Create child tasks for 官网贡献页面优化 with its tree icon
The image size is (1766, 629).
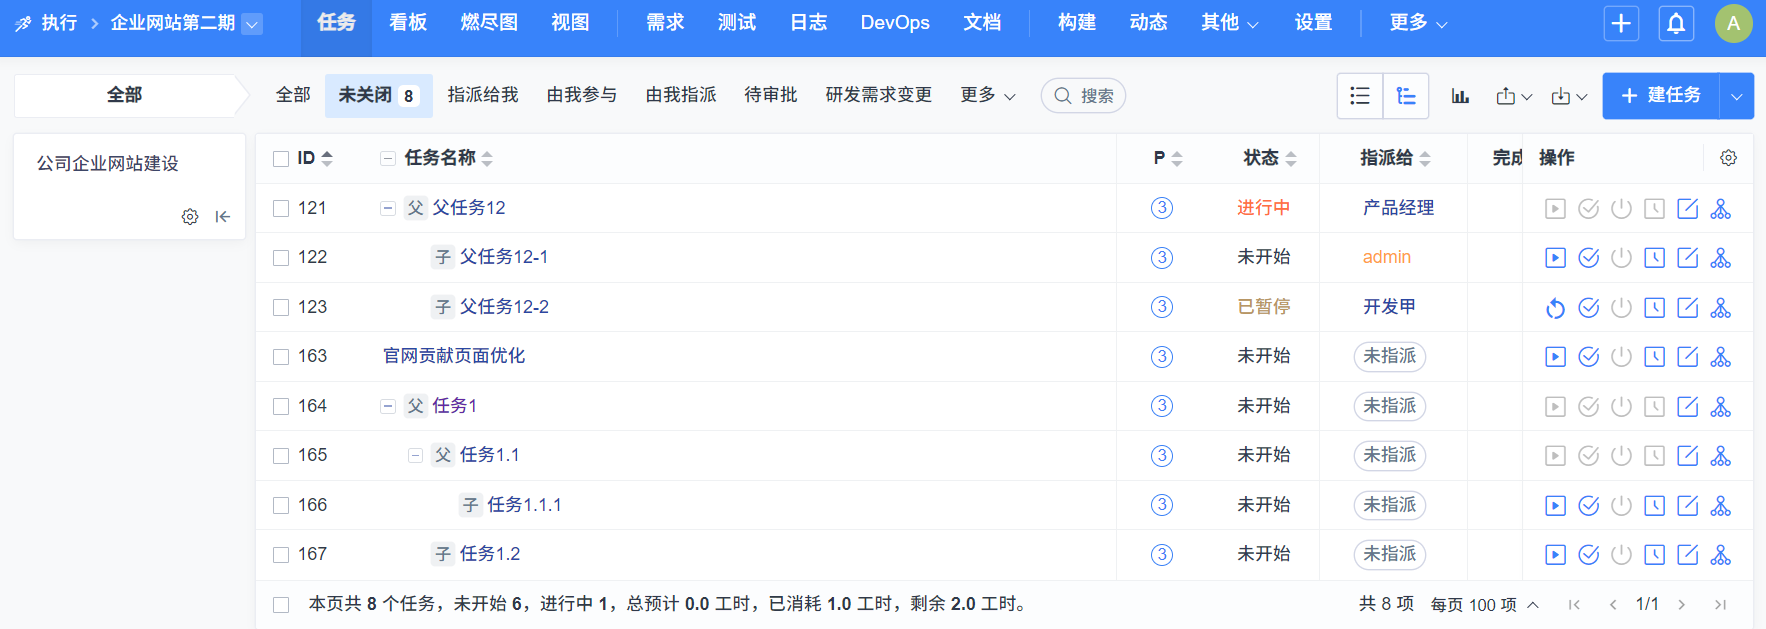pos(1720,357)
